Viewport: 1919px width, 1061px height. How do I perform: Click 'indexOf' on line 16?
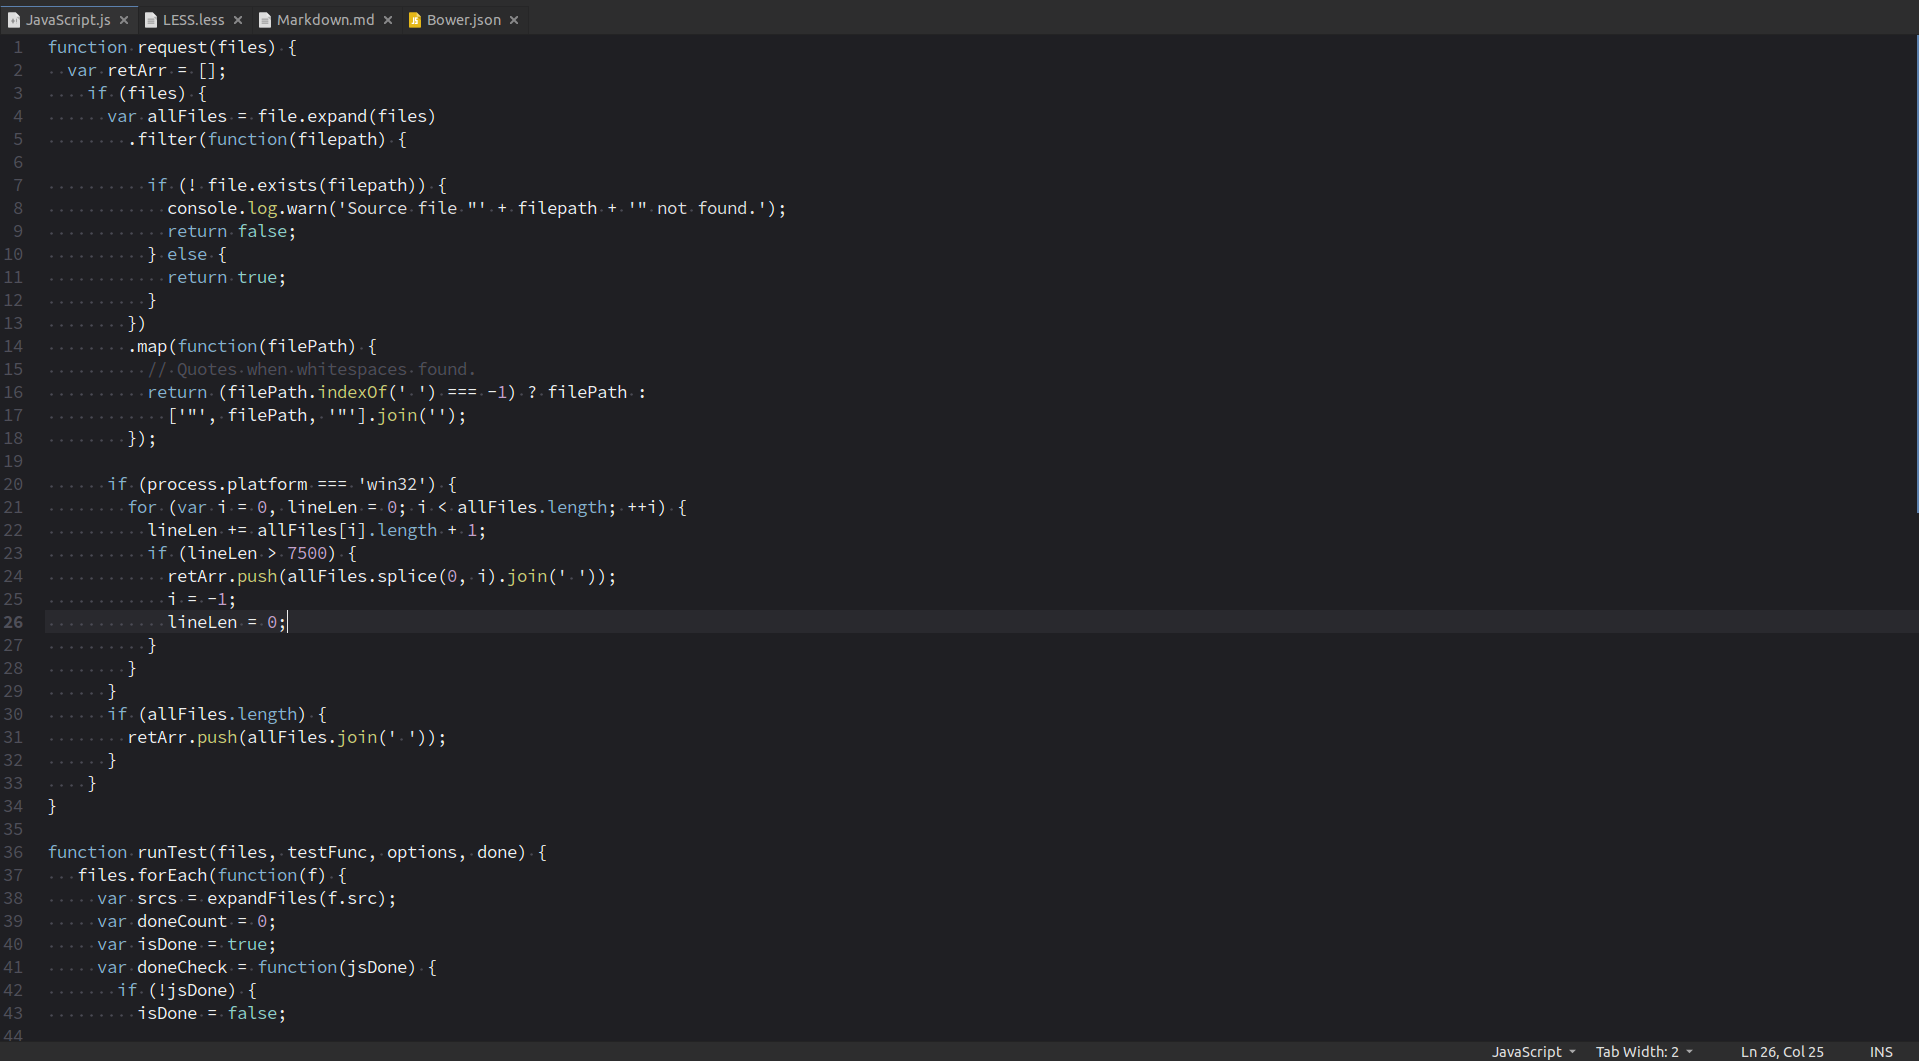click(352, 392)
